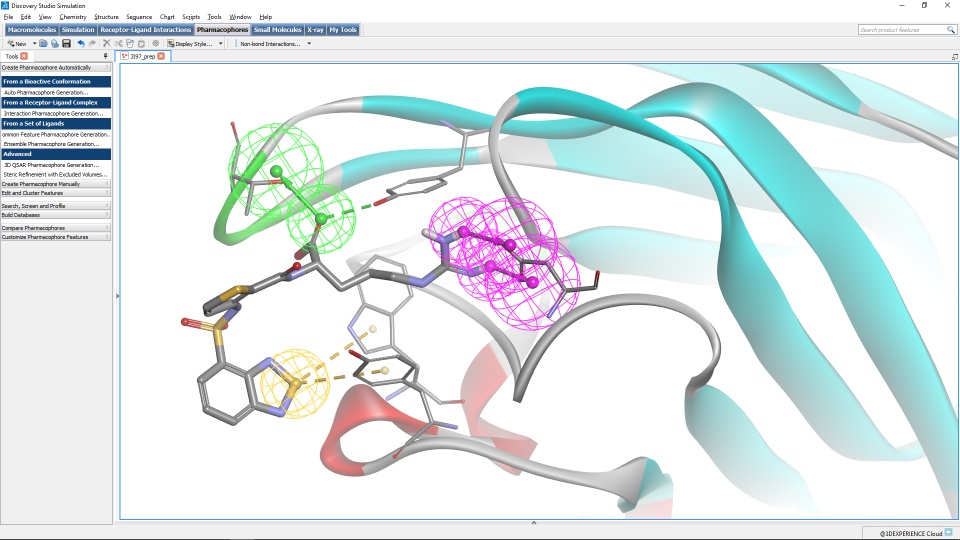The image size is (960, 540).
Task: Expand Build Databases section
Action: [56, 215]
